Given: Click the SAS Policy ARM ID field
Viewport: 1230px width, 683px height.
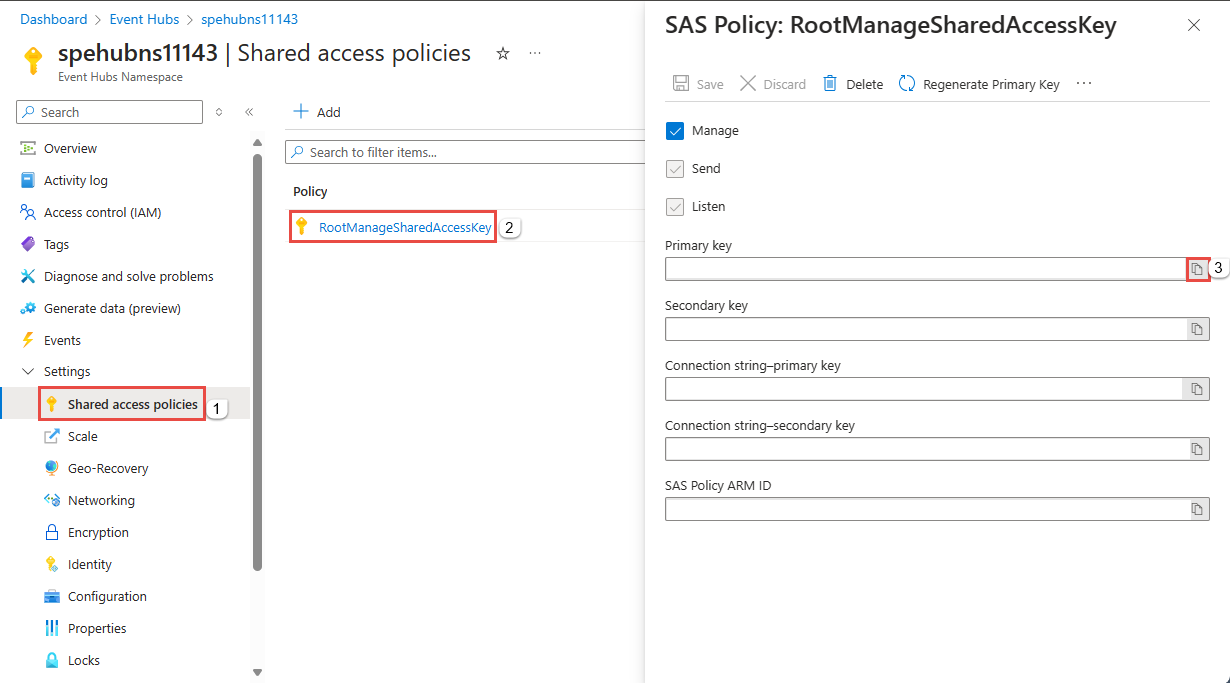Looking at the screenshot, I should pos(925,509).
